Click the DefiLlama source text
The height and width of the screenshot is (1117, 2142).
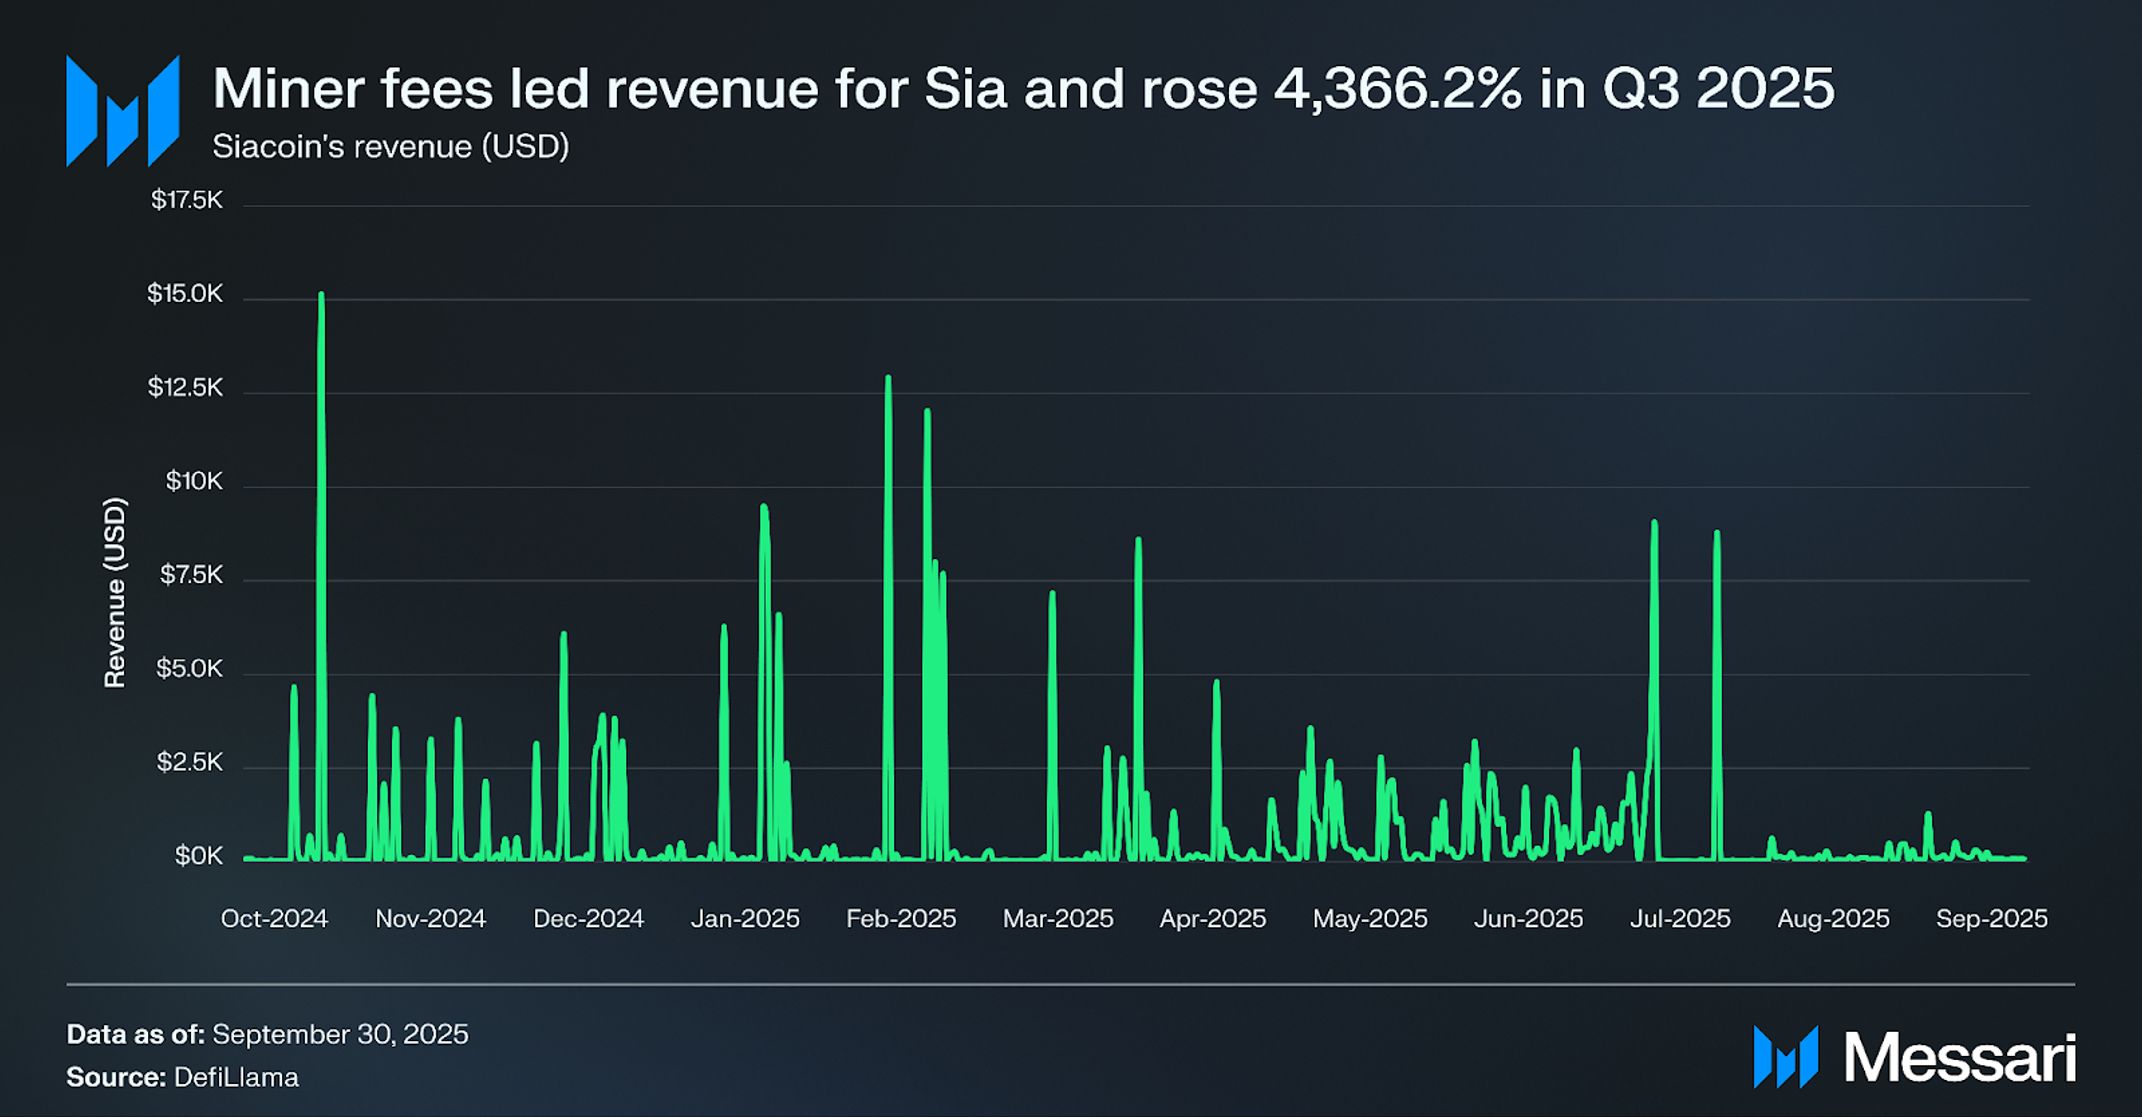[236, 1077]
